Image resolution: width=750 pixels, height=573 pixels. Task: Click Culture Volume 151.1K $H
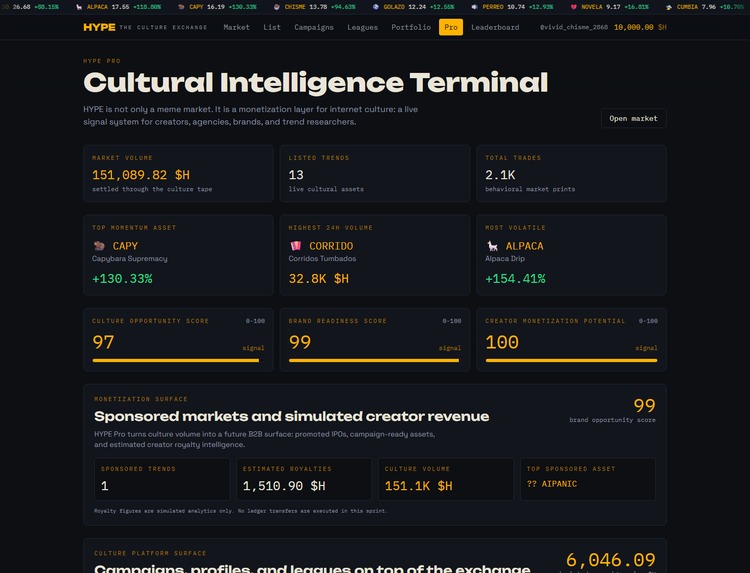point(419,486)
